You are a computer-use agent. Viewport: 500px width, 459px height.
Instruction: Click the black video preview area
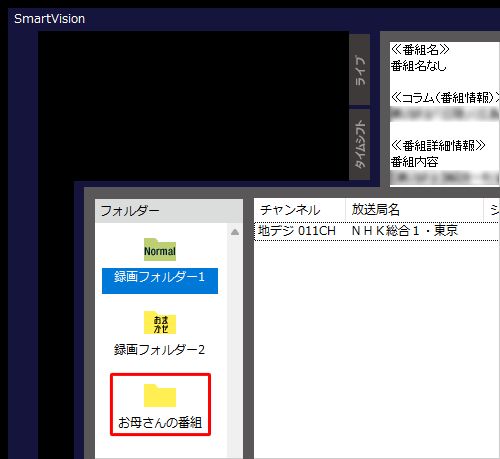[x=193, y=106]
